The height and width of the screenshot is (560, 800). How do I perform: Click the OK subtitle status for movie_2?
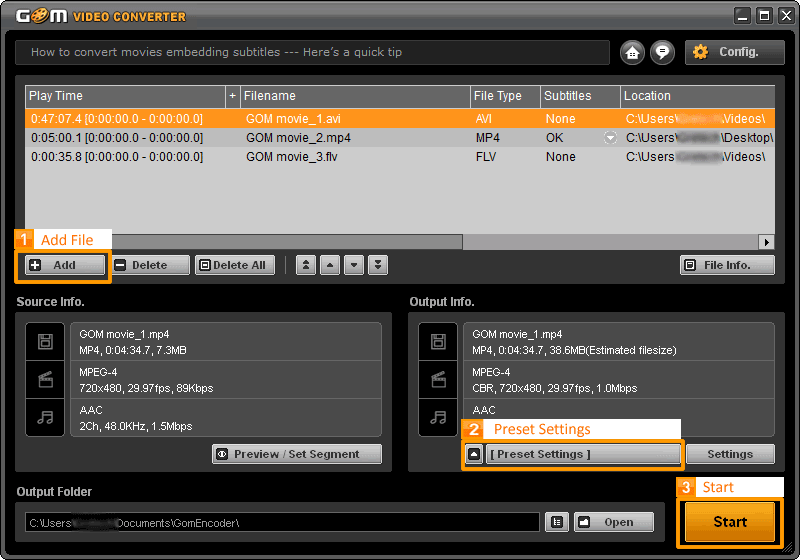click(x=555, y=138)
